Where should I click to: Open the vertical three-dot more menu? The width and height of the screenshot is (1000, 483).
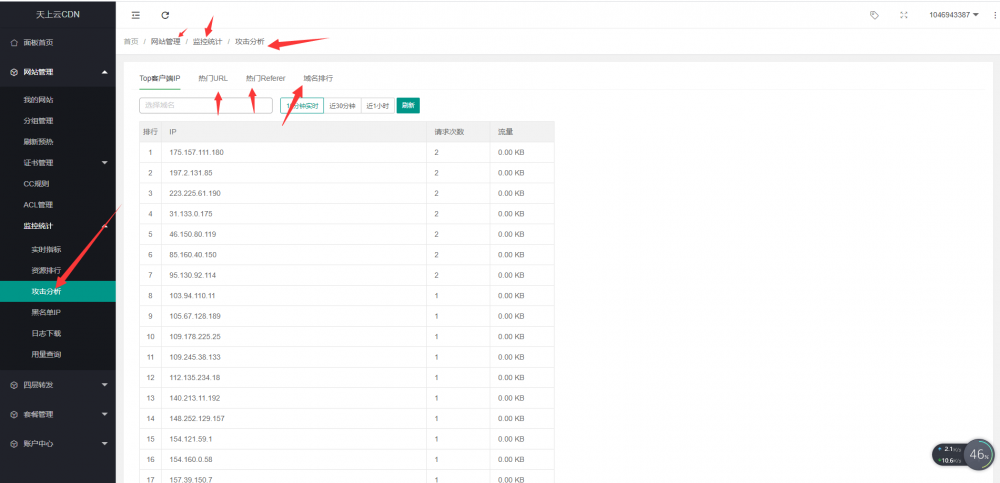click(x=990, y=15)
